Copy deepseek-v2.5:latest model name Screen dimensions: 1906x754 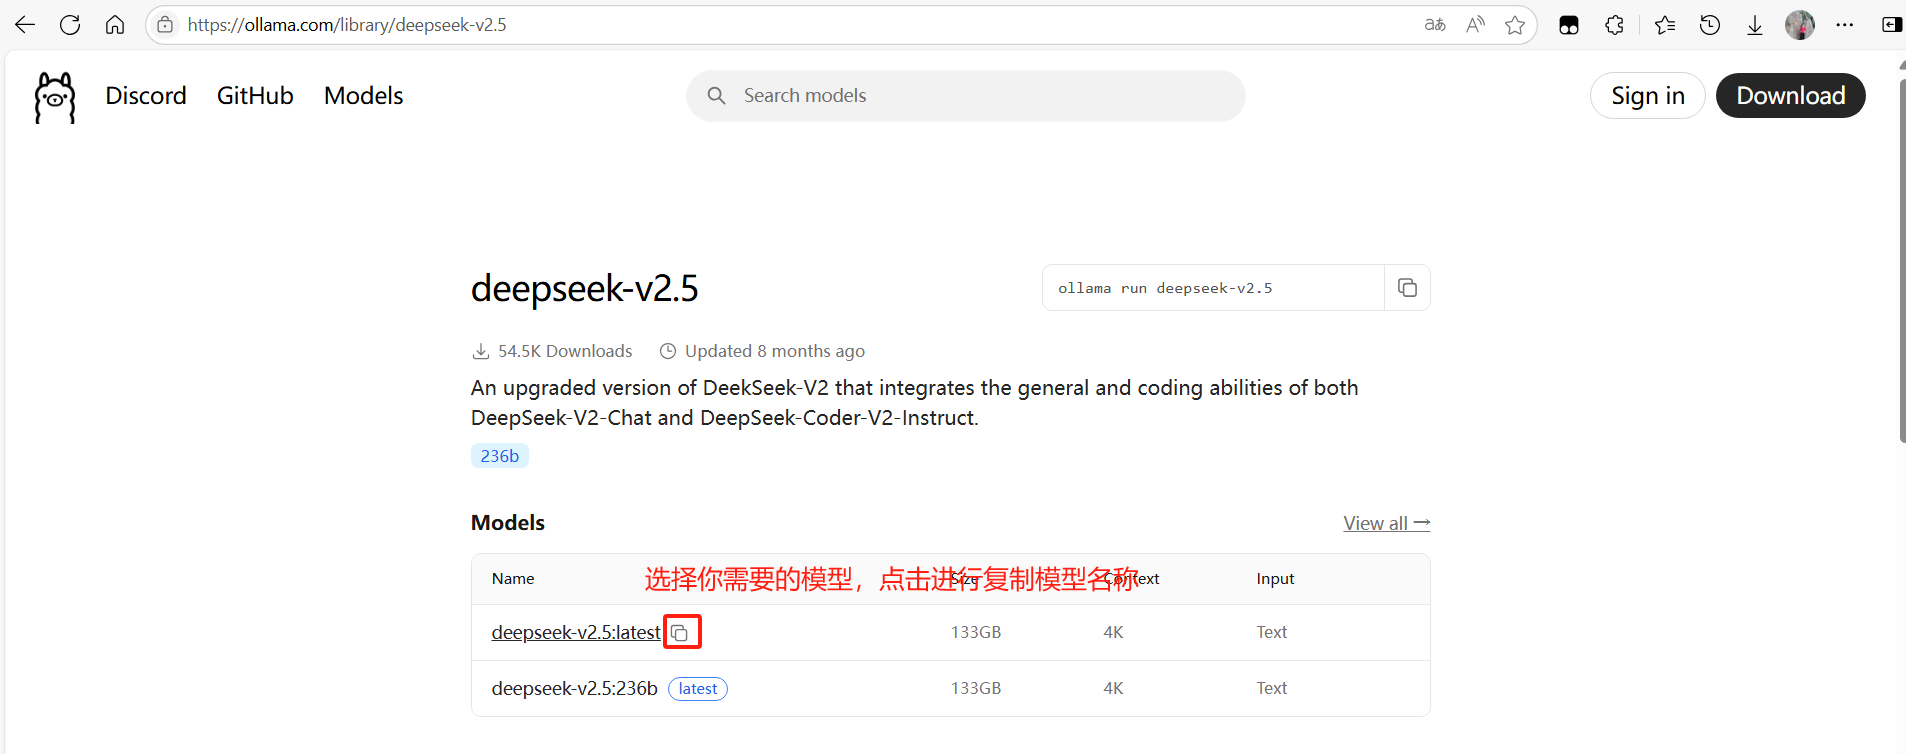[x=681, y=632]
